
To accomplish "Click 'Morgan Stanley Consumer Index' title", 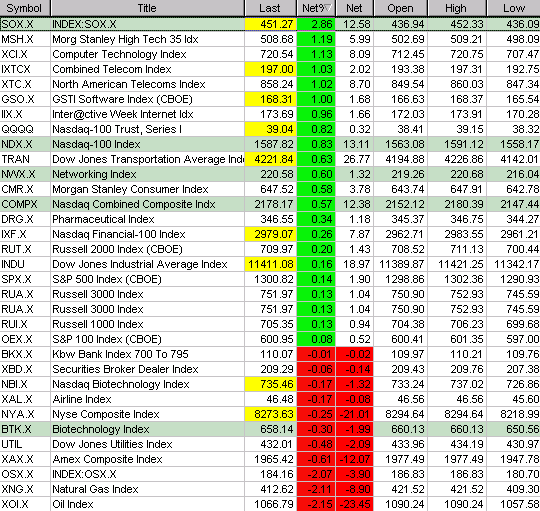I will 131,189.
